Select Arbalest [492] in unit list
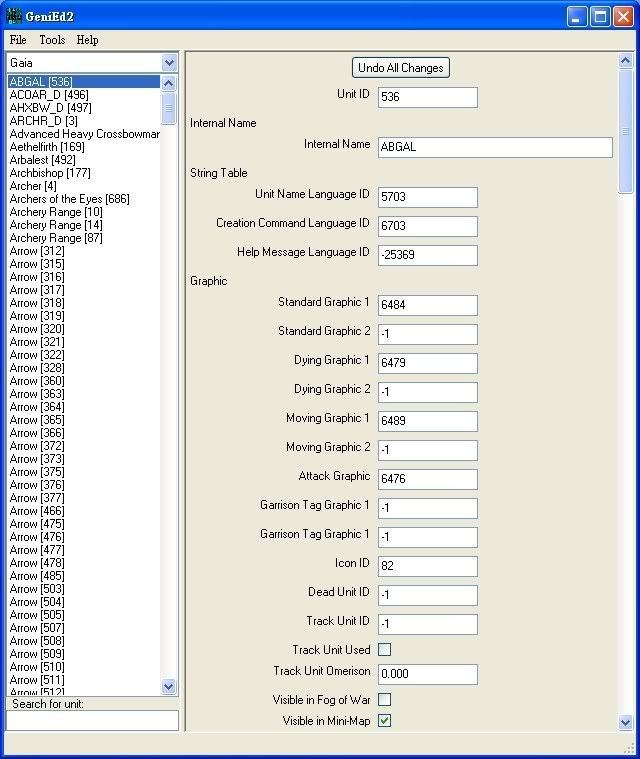Viewport: 640px width, 759px height. tap(84, 160)
